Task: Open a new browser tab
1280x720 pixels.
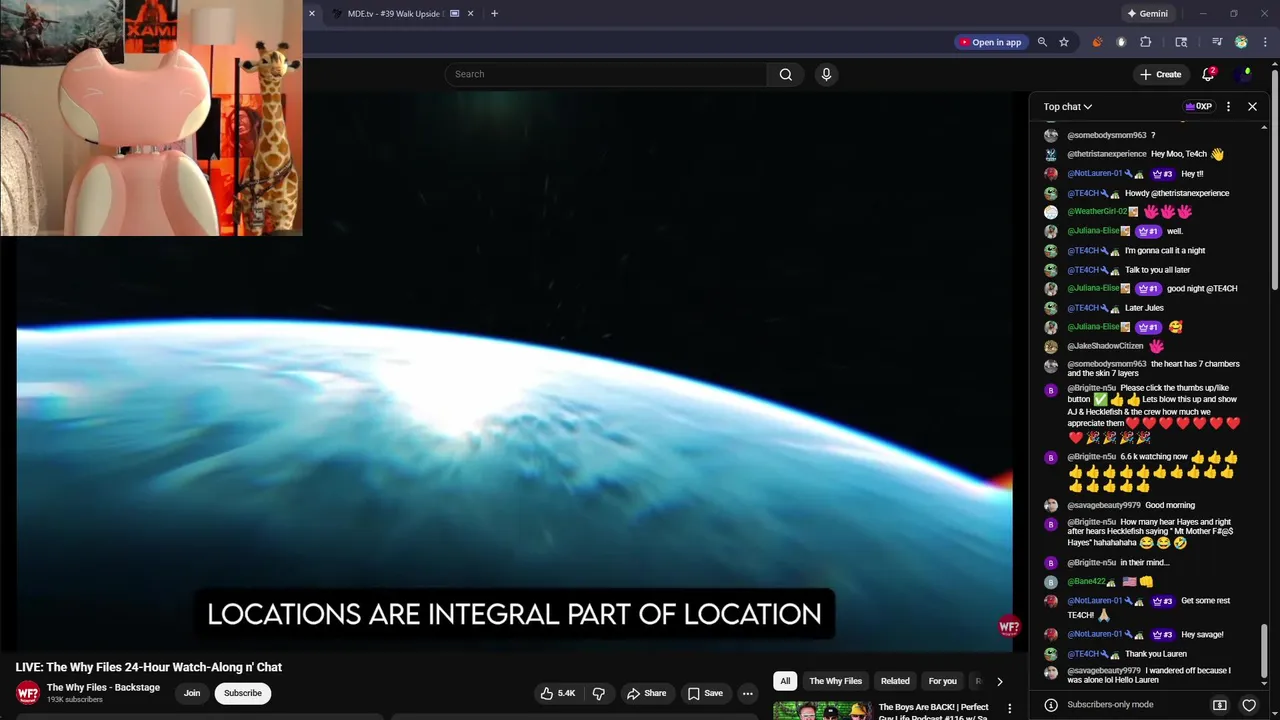Action: click(x=494, y=14)
